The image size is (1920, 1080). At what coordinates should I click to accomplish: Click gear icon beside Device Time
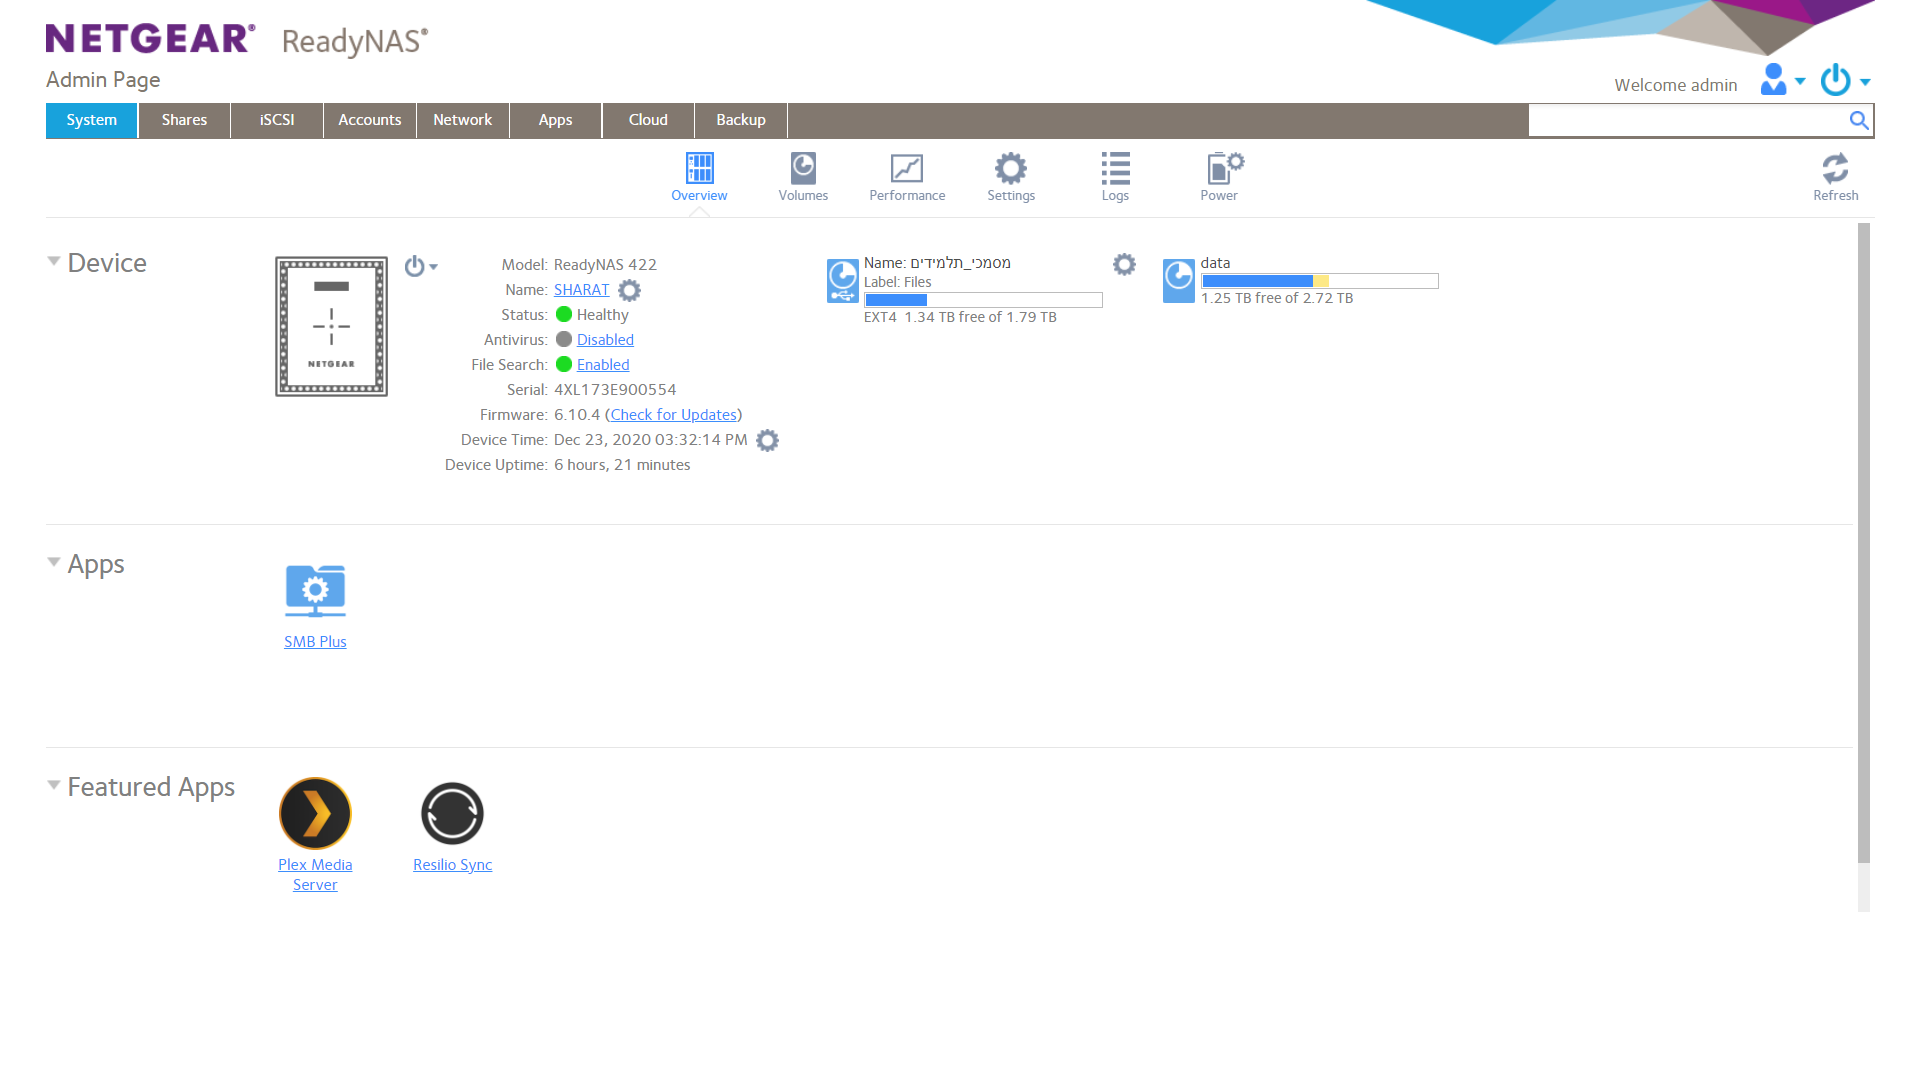pyautogui.click(x=767, y=440)
